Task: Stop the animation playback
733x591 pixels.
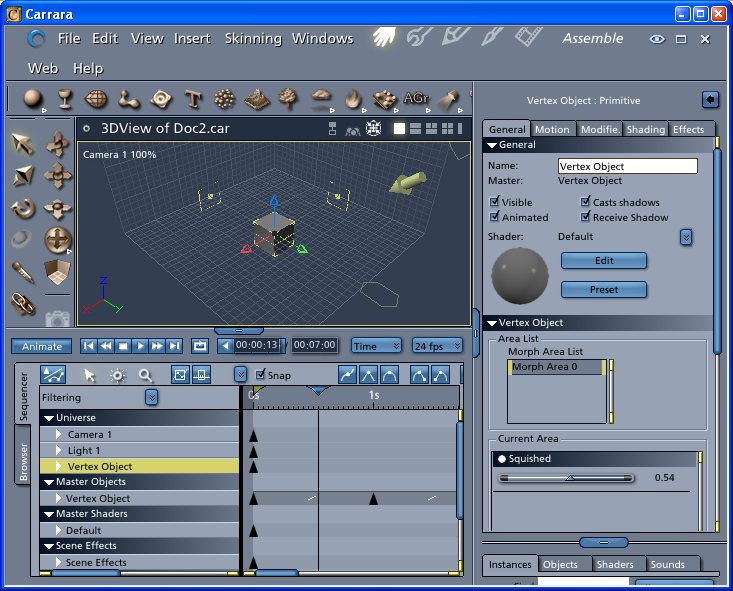Action: (123, 346)
